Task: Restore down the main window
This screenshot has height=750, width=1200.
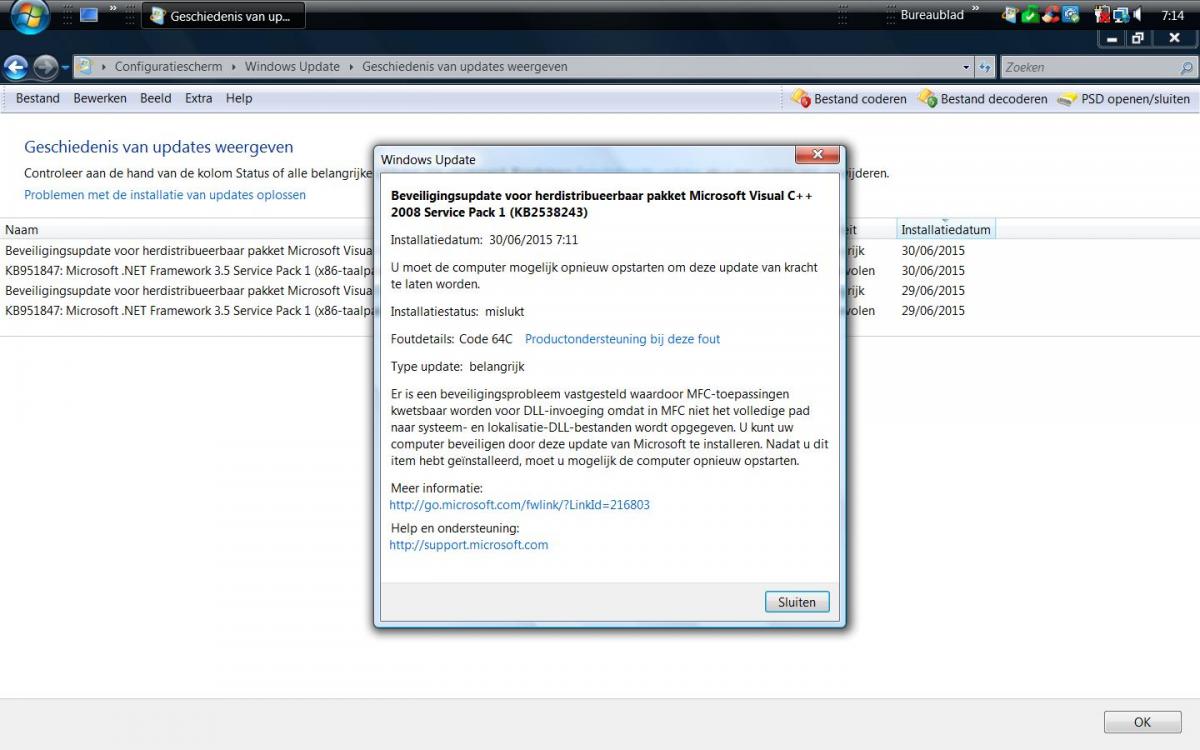Action: point(1138,38)
